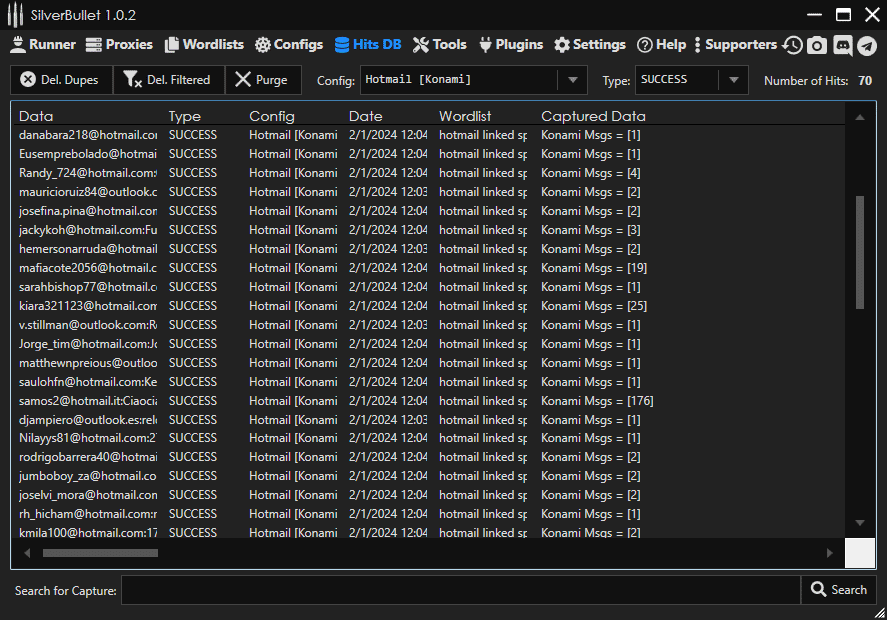Open the Wordlists tab
This screenshot has height=620, width=887.
click(x=204, y=45)
